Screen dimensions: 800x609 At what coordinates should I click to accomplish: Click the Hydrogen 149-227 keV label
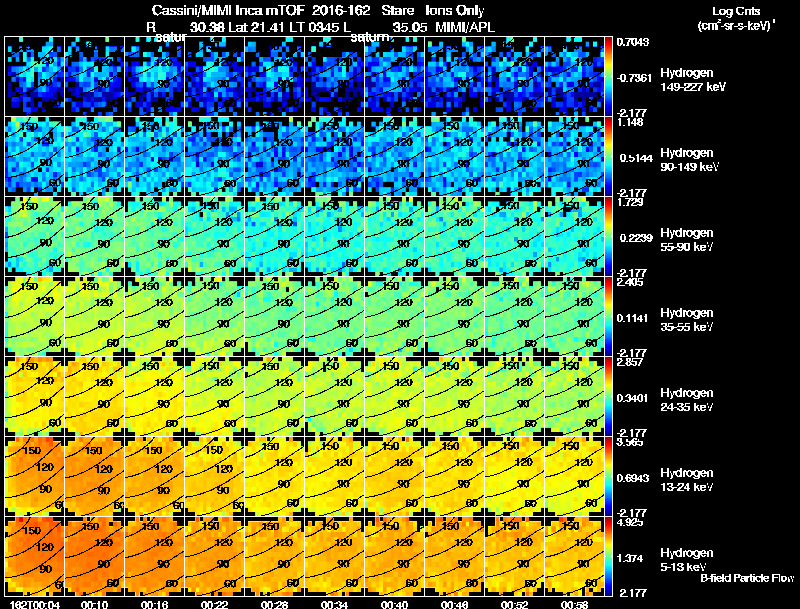(x=693, y=80)
